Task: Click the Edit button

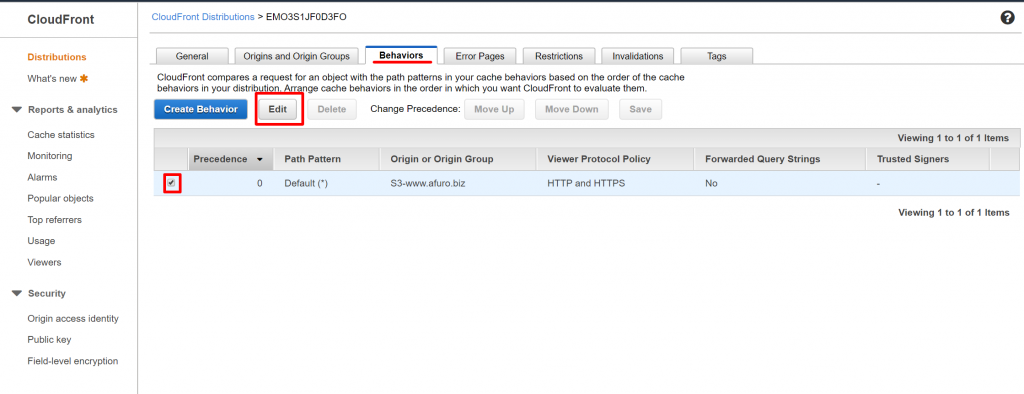Action: coord(278,109)
